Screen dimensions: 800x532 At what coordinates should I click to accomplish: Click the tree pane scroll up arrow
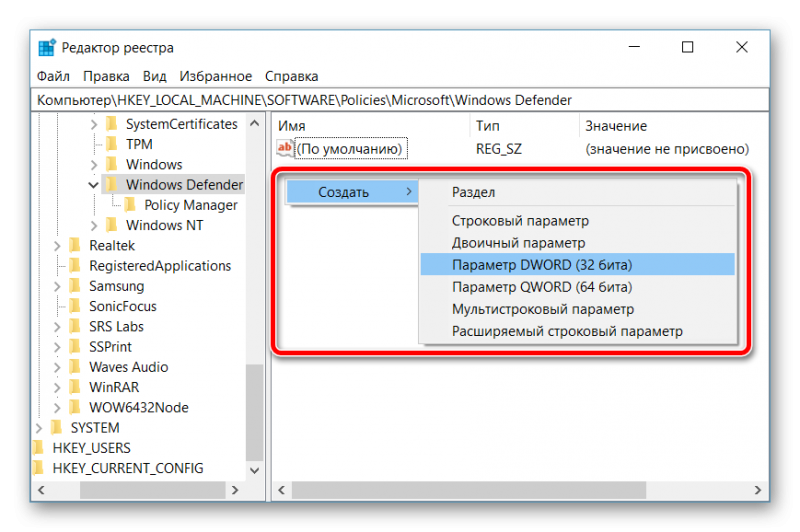click(x=255, y=123)
